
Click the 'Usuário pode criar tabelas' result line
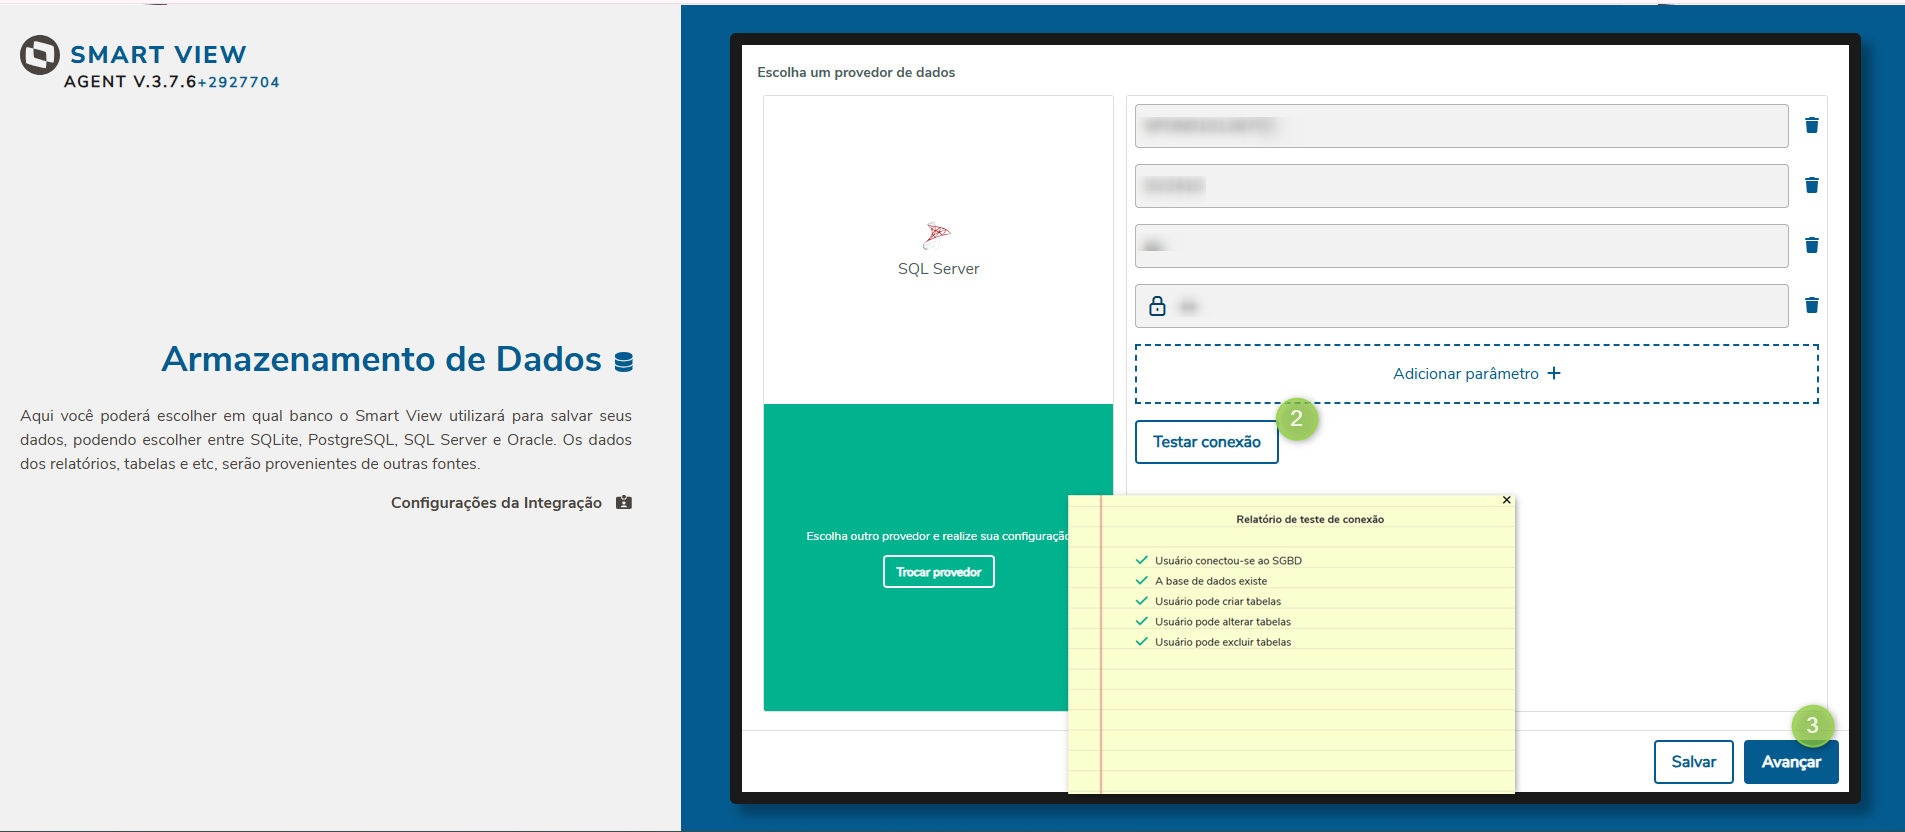(1218, 602)
